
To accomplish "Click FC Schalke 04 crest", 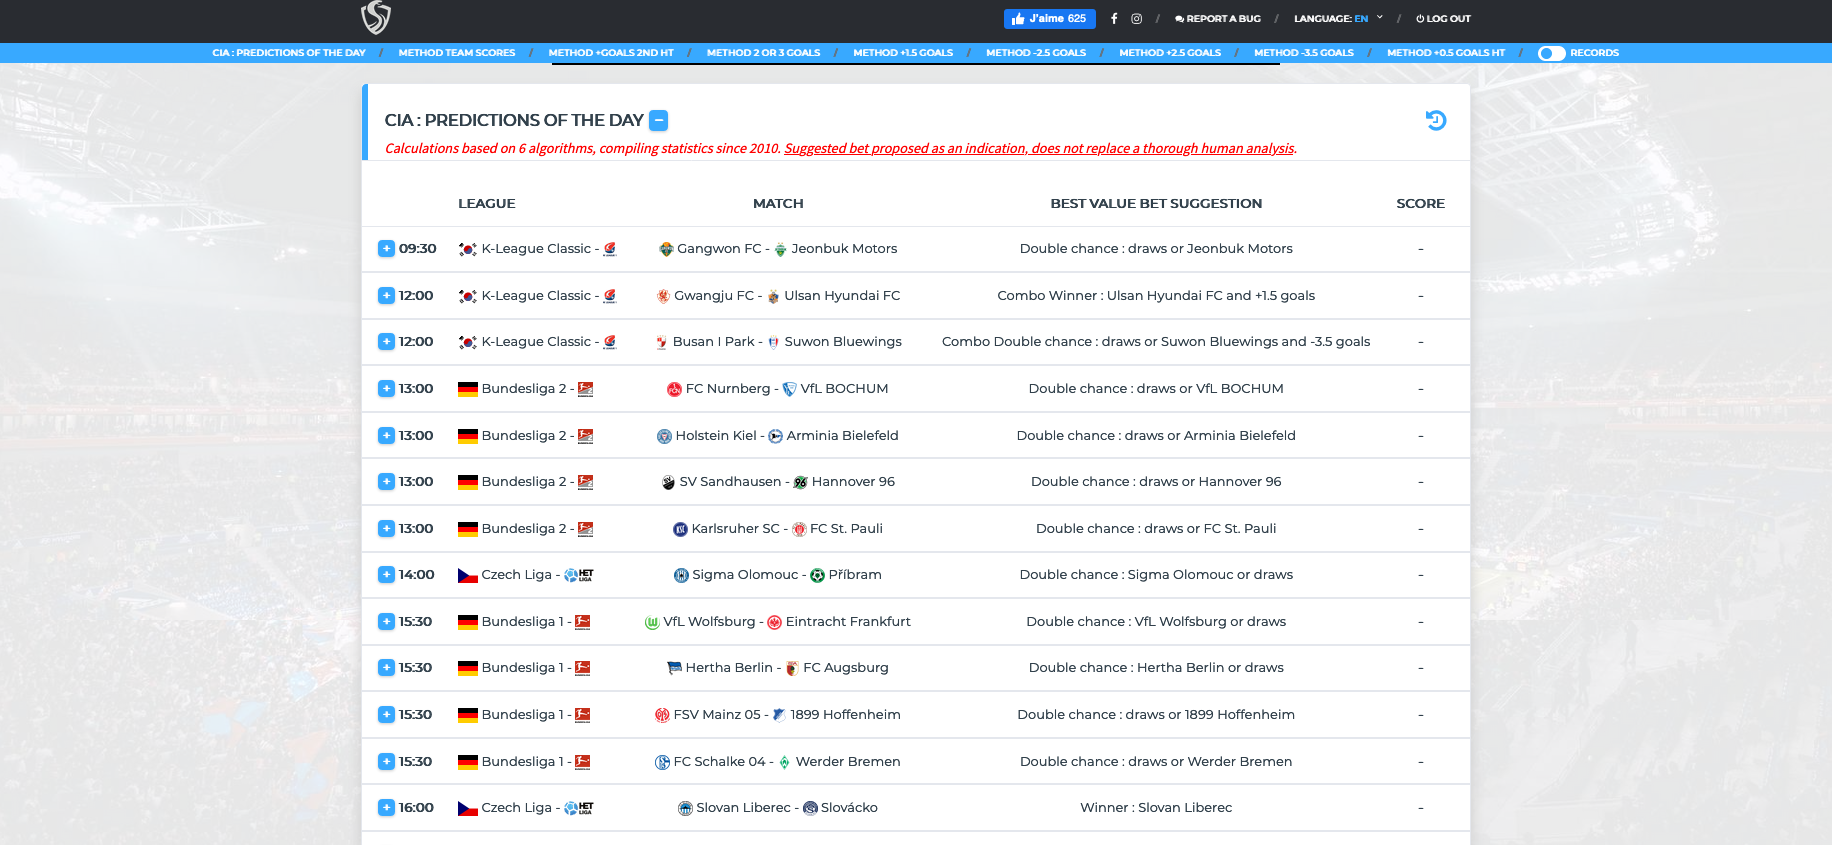I will point(662,762).
